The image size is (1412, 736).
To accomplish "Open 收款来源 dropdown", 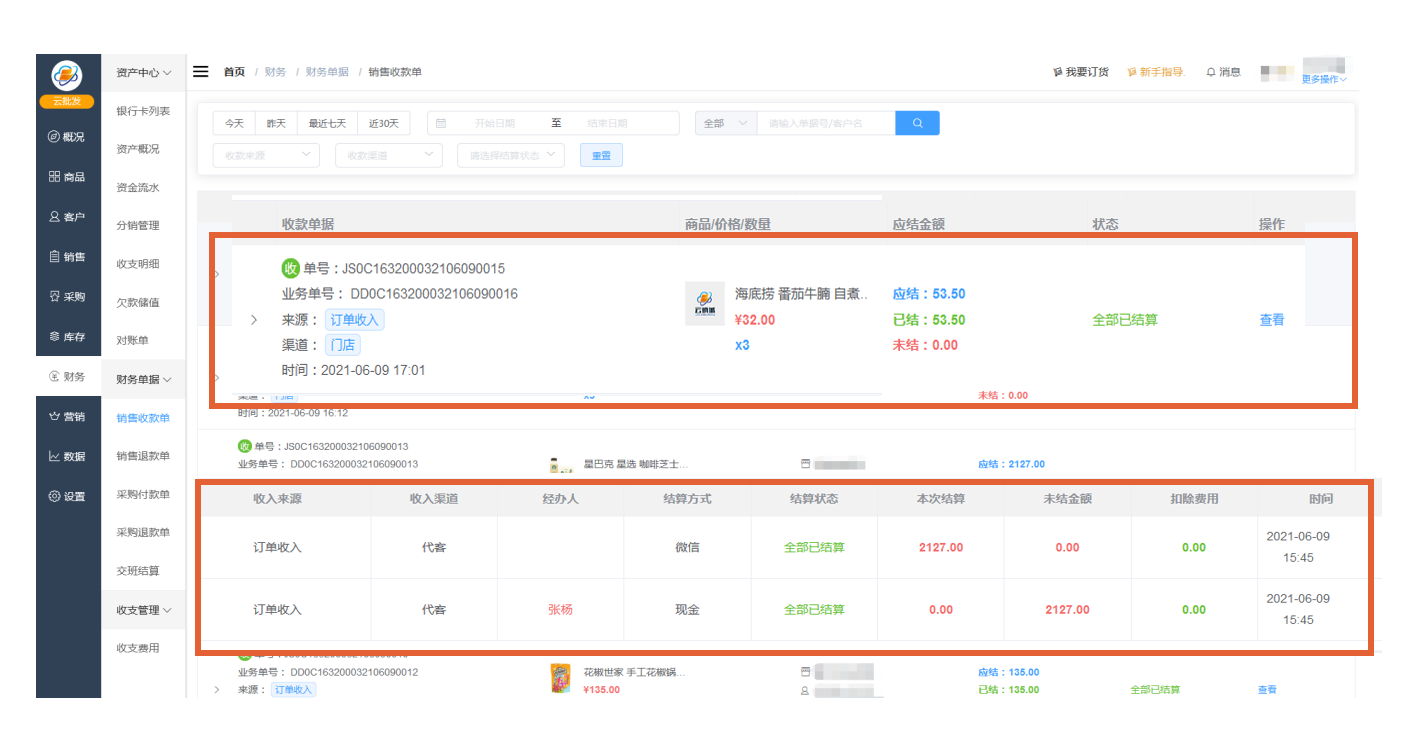I will [266, 155].
